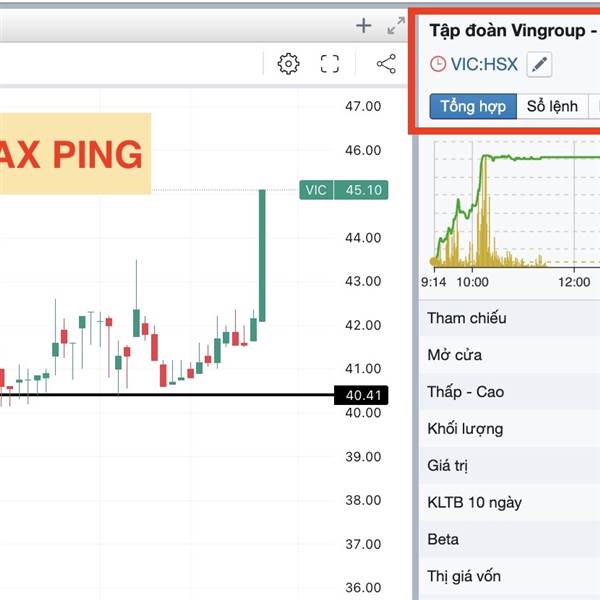Screen dimensions: 600x600
Task: Click the VIC 45.10 price label
Action: point(343,190)
